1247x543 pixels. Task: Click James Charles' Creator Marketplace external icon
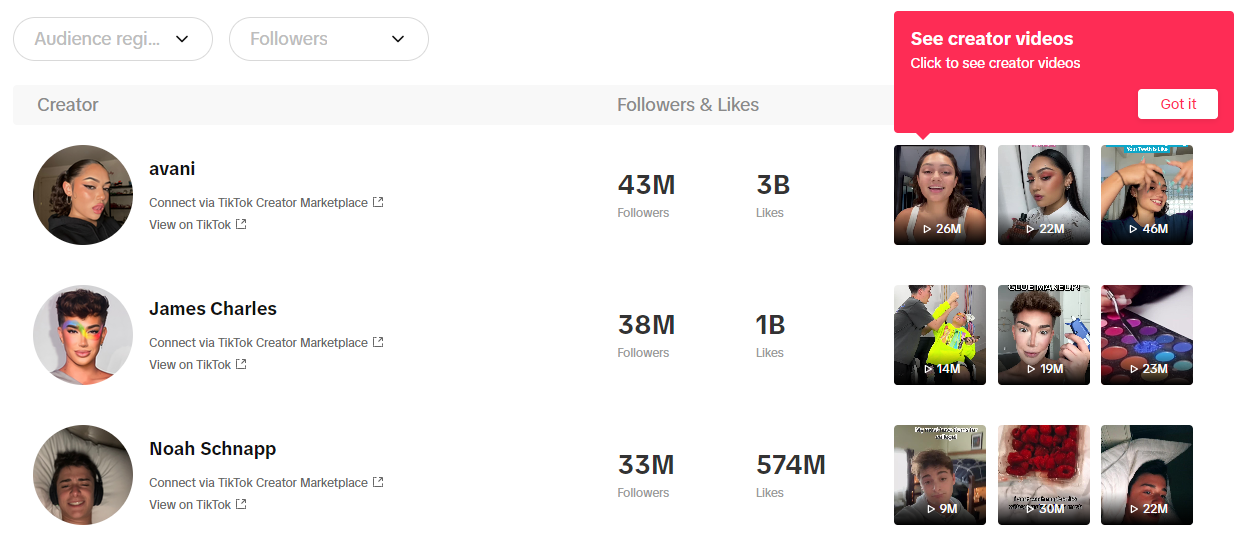click(x=378, y=342)
